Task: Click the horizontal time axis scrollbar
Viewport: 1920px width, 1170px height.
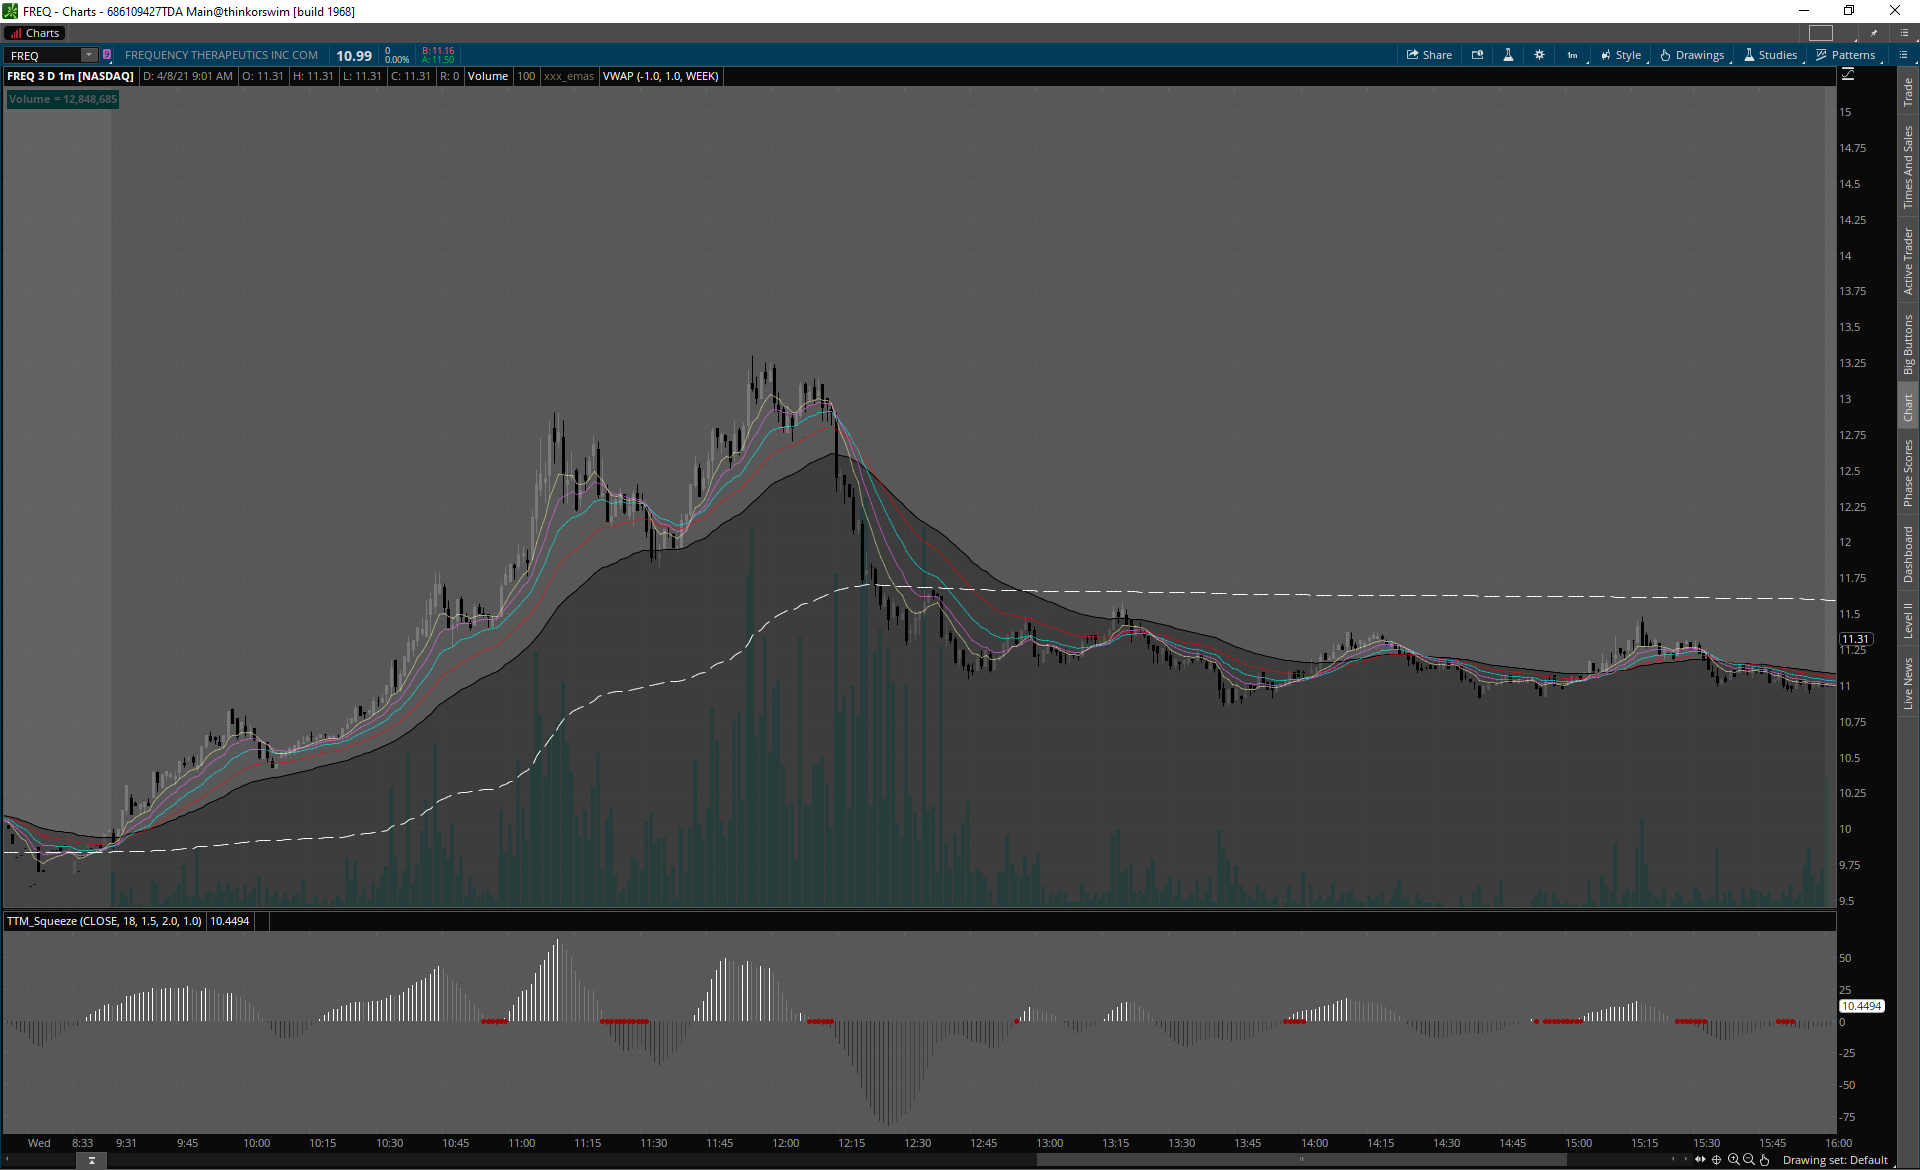Action: (x=1300, y=1160)
